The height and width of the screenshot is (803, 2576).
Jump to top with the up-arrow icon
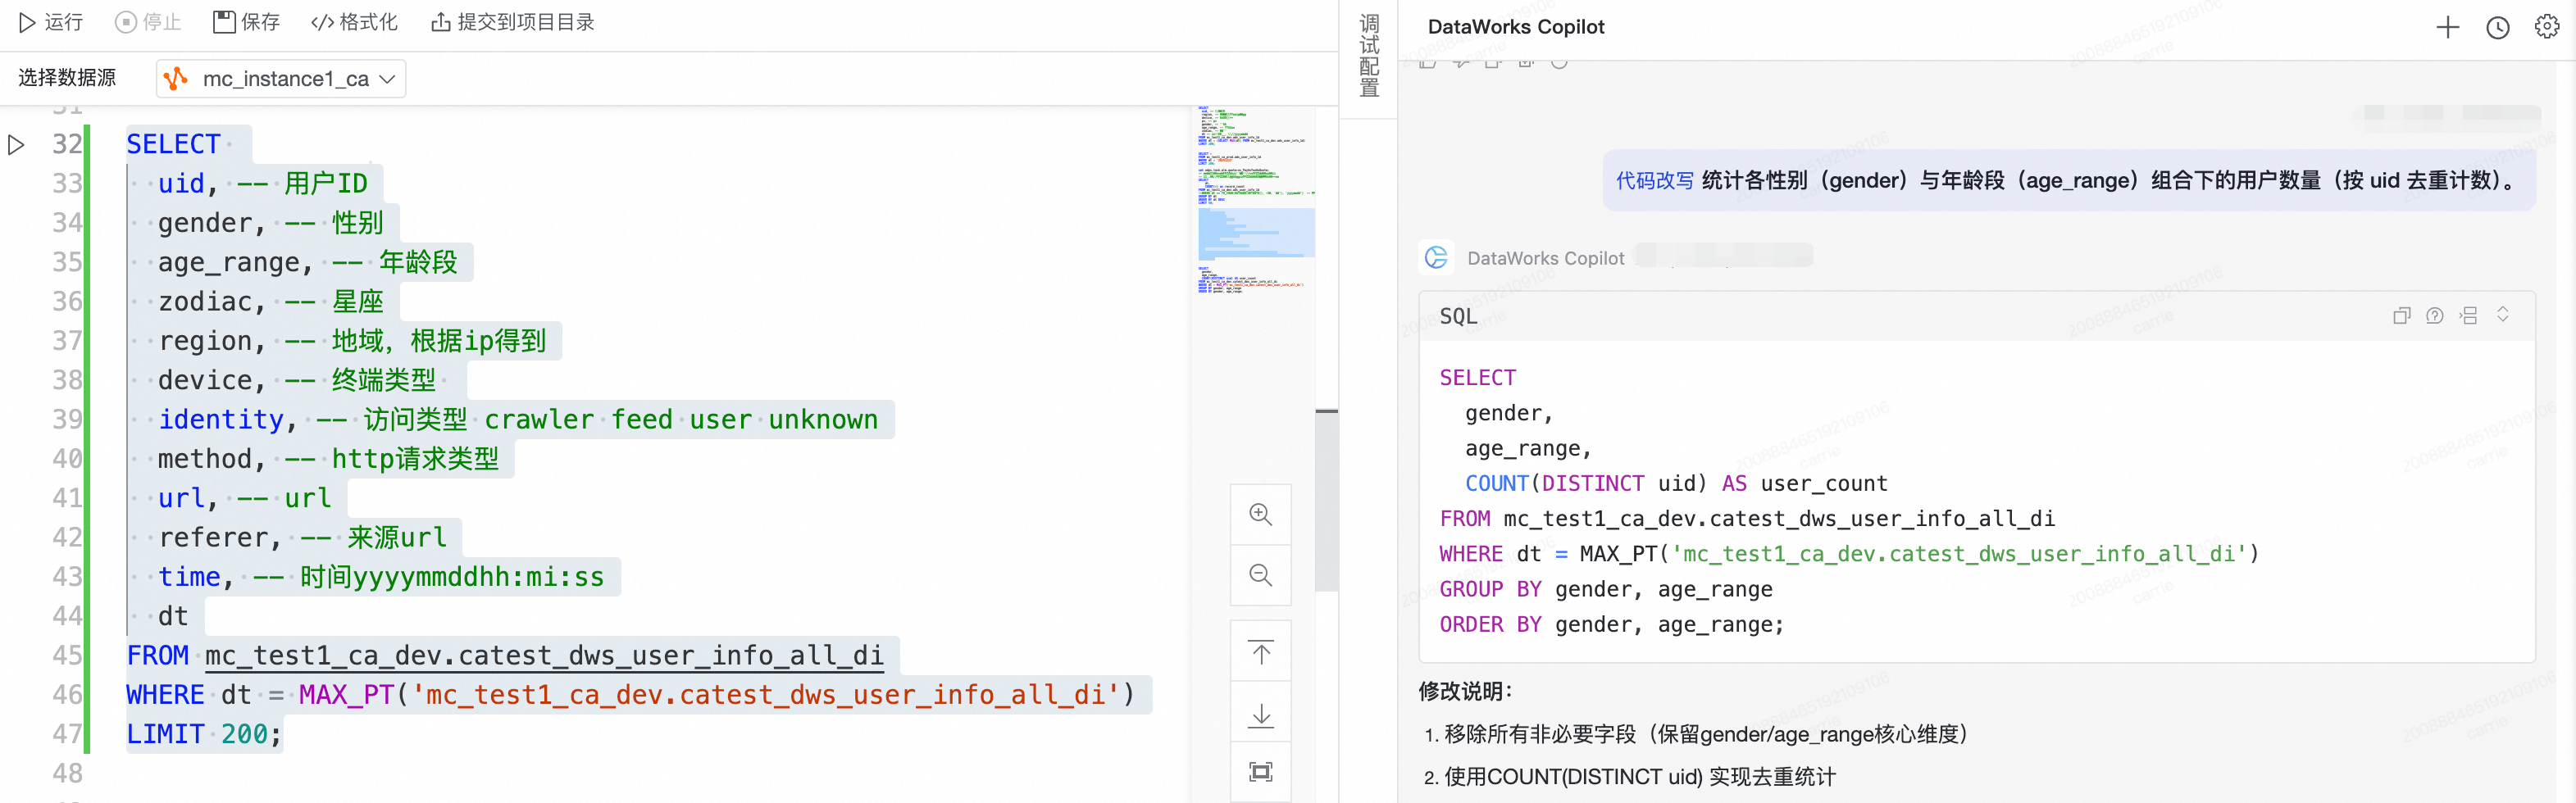1260,652
